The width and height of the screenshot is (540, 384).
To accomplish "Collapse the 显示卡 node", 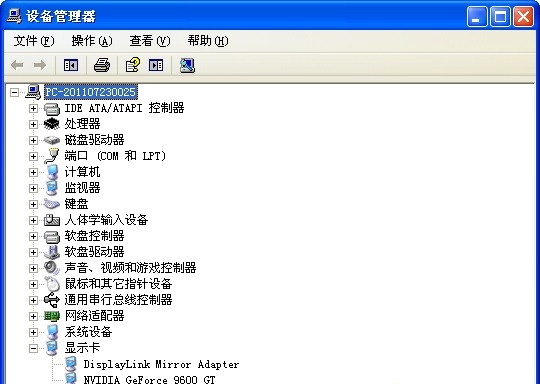I will tap(33, 349).
